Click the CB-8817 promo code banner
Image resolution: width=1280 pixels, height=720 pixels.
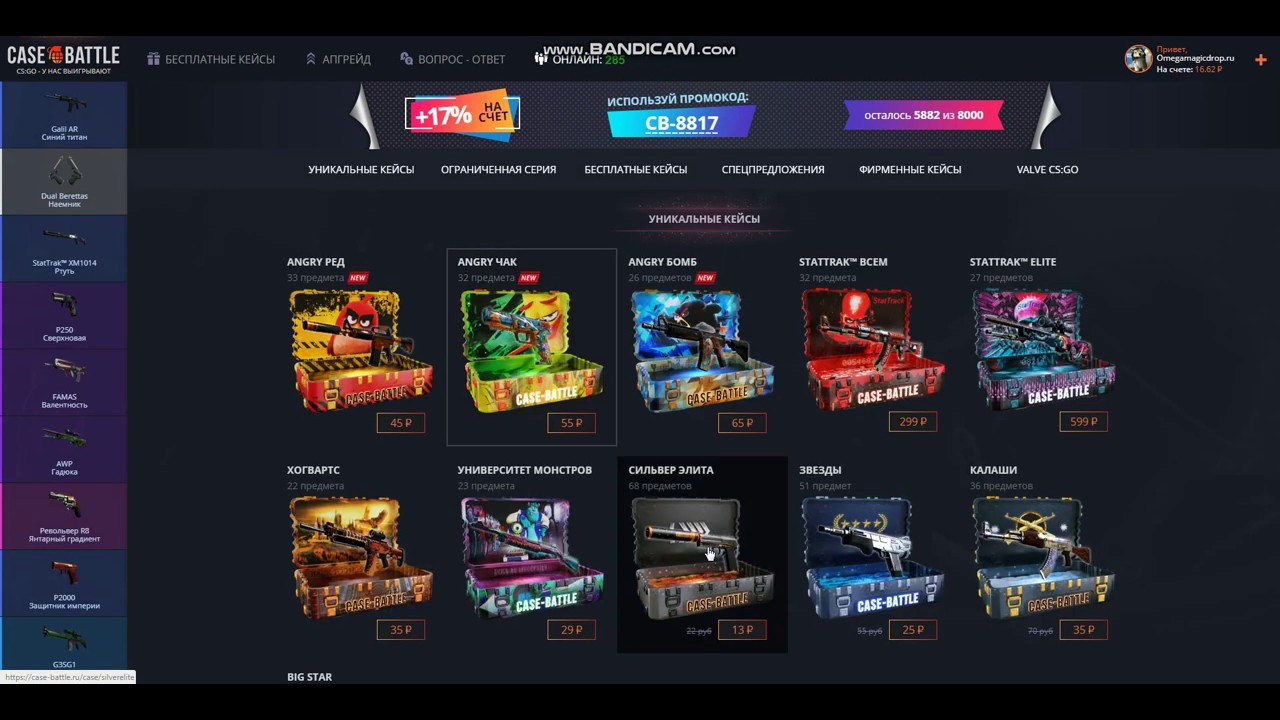(681, 123)
